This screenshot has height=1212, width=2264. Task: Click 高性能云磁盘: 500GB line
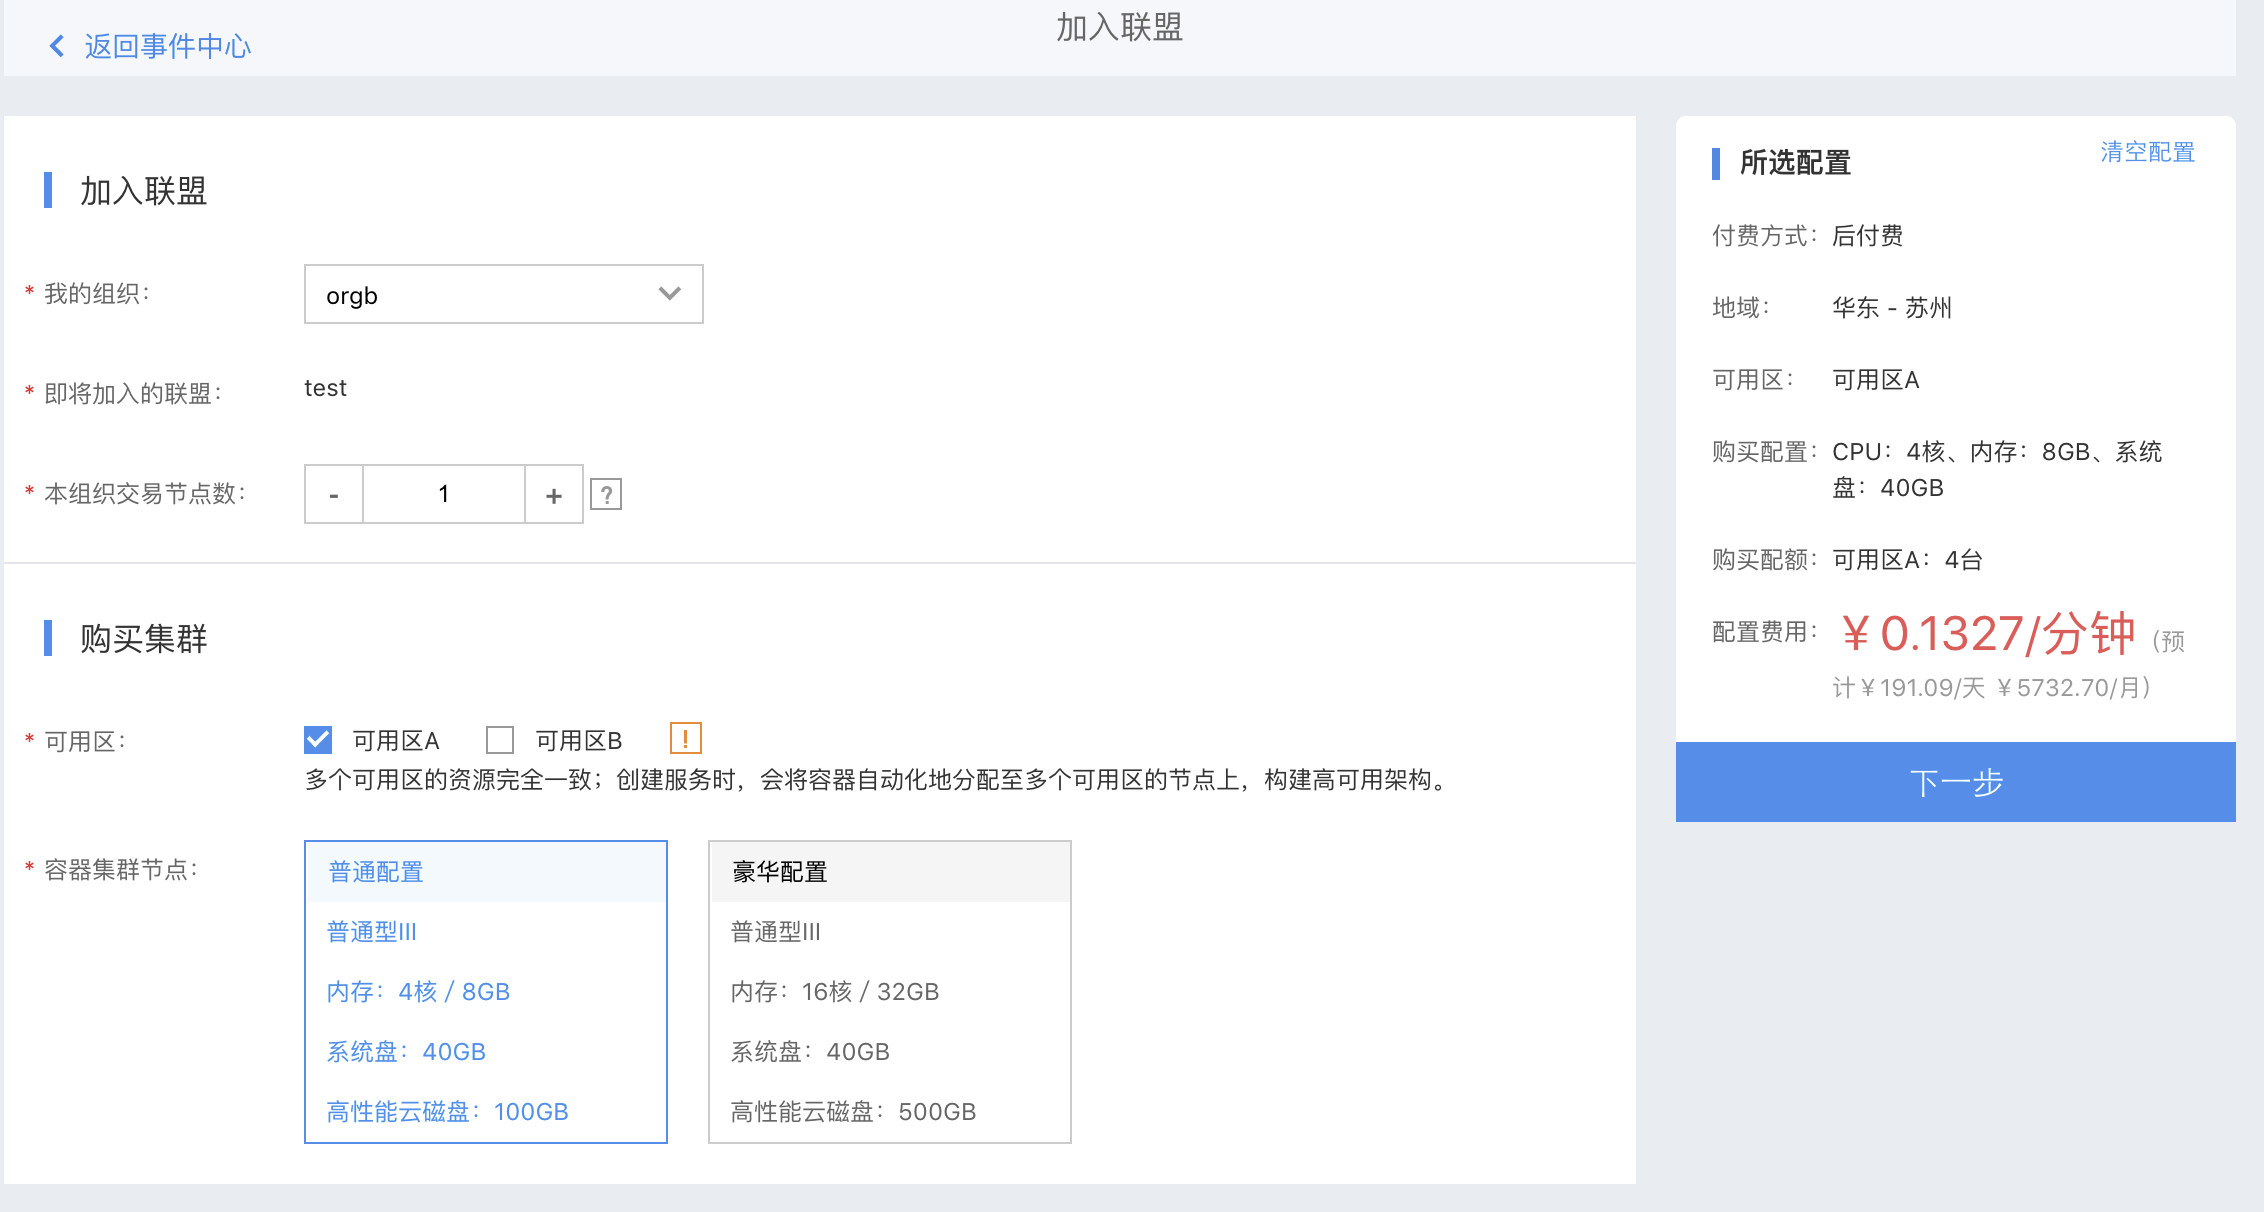(853, 1112)
